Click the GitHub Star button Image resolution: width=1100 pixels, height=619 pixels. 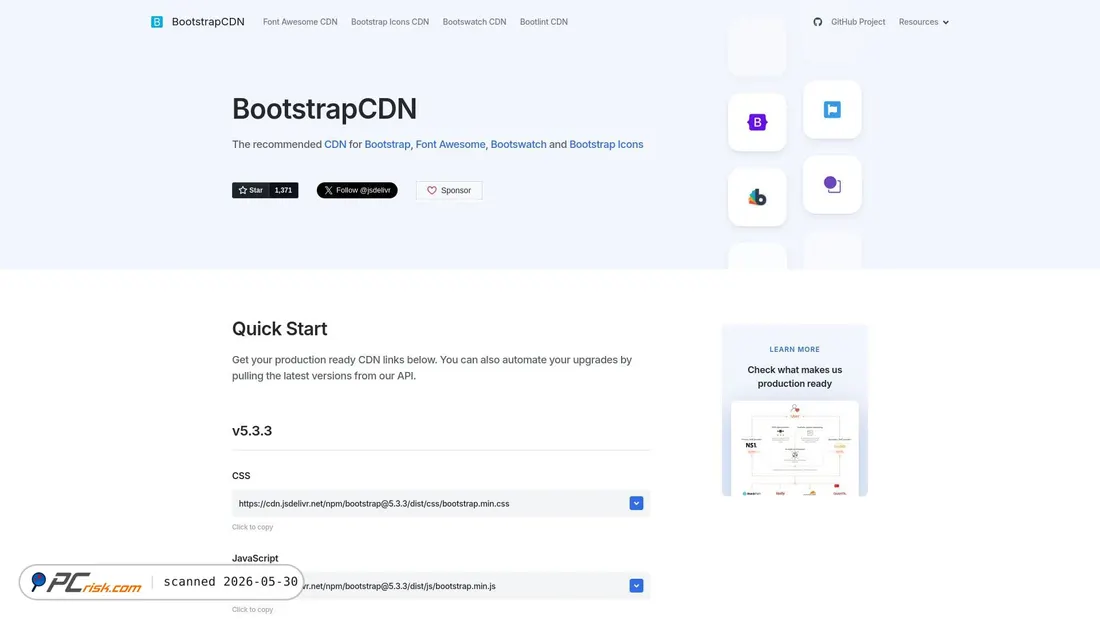coord(251,190)
